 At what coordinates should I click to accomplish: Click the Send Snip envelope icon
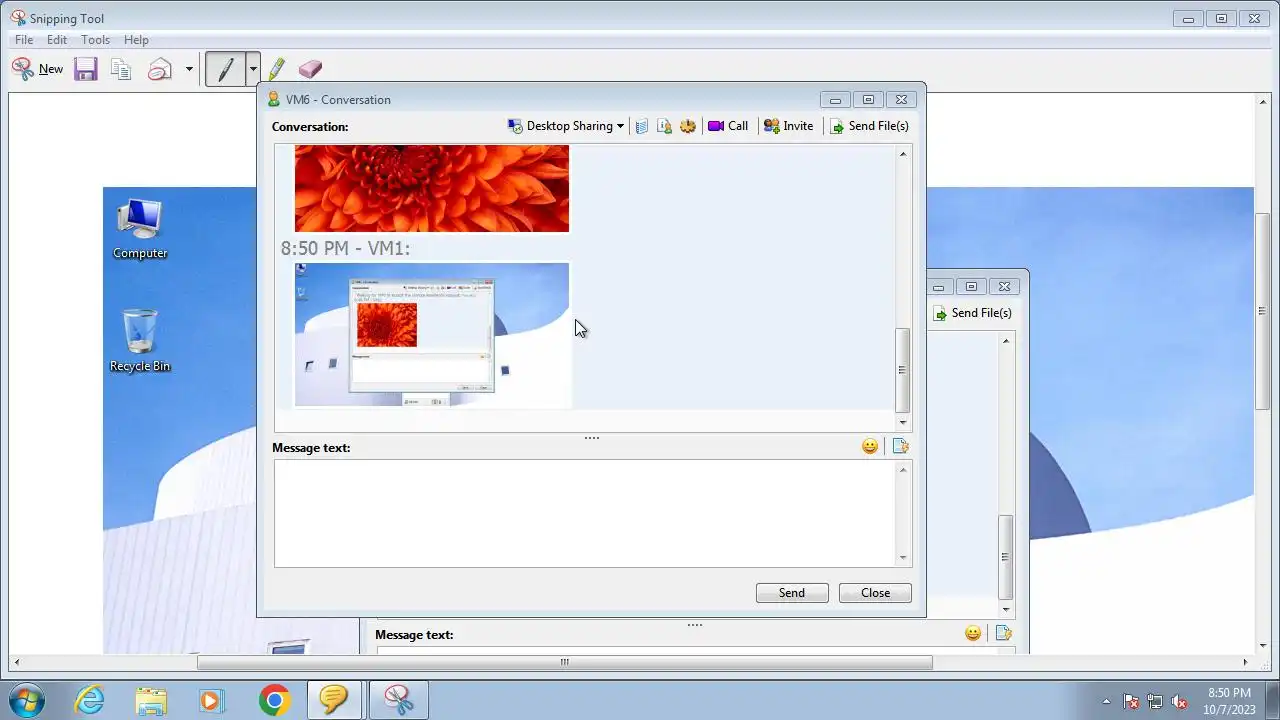point(160,69)
